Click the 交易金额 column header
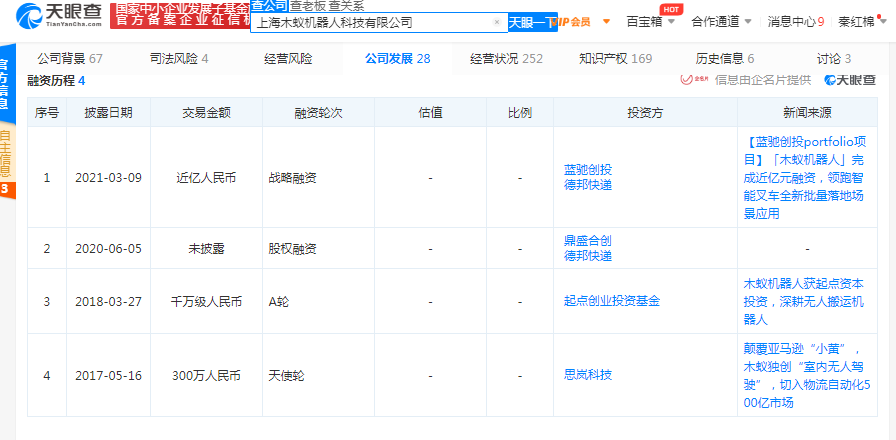 coord(206,113)
